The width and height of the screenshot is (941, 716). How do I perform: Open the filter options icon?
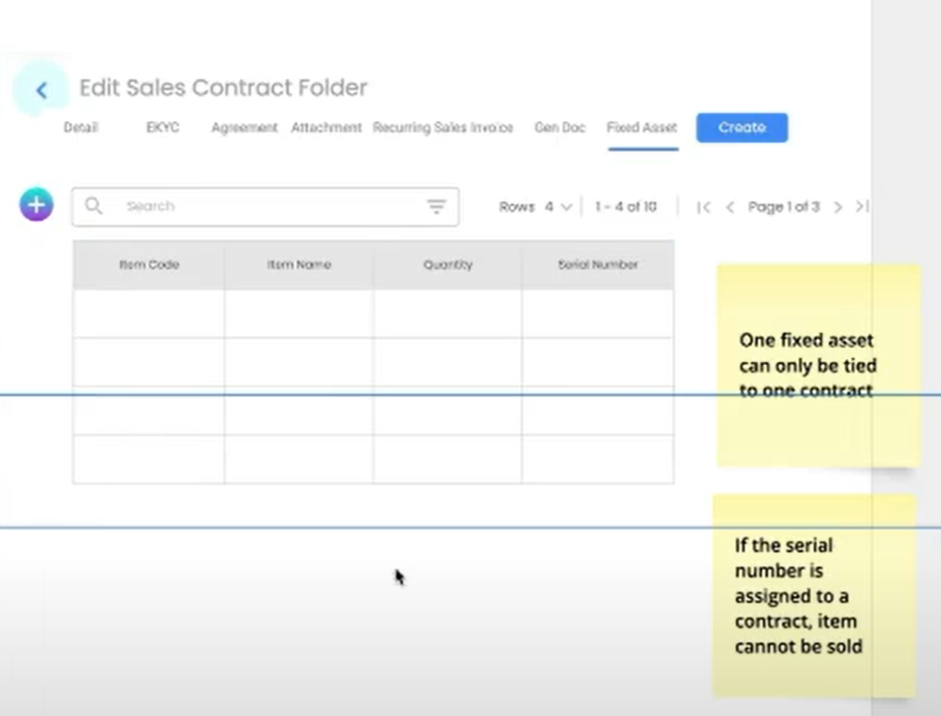click(x=436, y=207)
